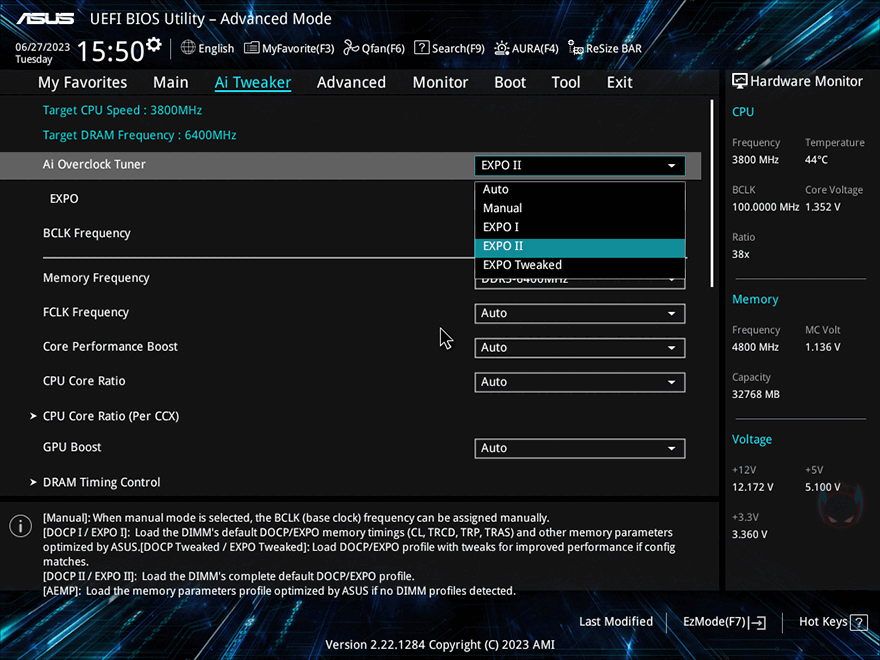The width and height of the screenshot is (880, 660).
Task: Click the EzMode exit arrow icon
Action: click(x=758, y=622)
